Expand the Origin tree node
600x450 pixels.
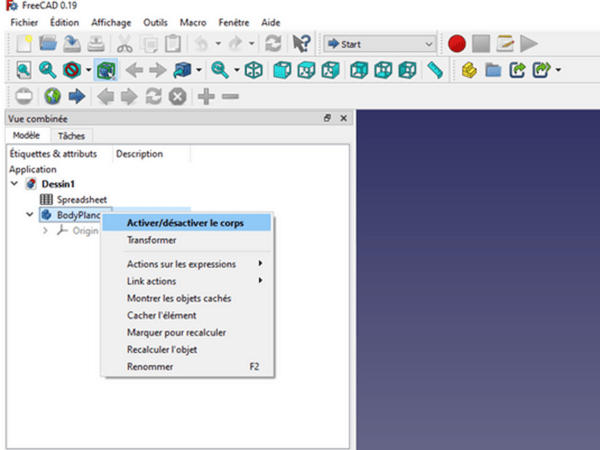click(x=44, y=230)
